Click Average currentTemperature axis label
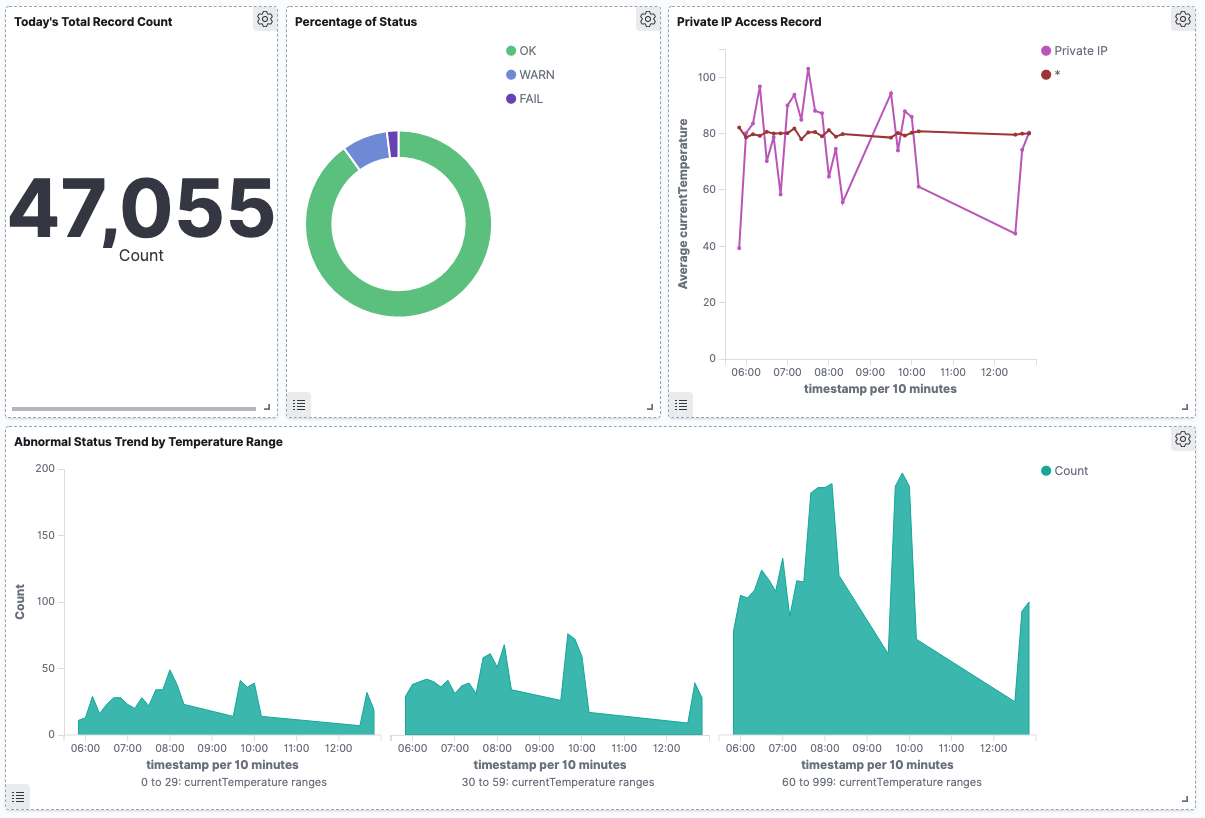This screenshot has height=818, width=1205. click(x=684, y=203)
